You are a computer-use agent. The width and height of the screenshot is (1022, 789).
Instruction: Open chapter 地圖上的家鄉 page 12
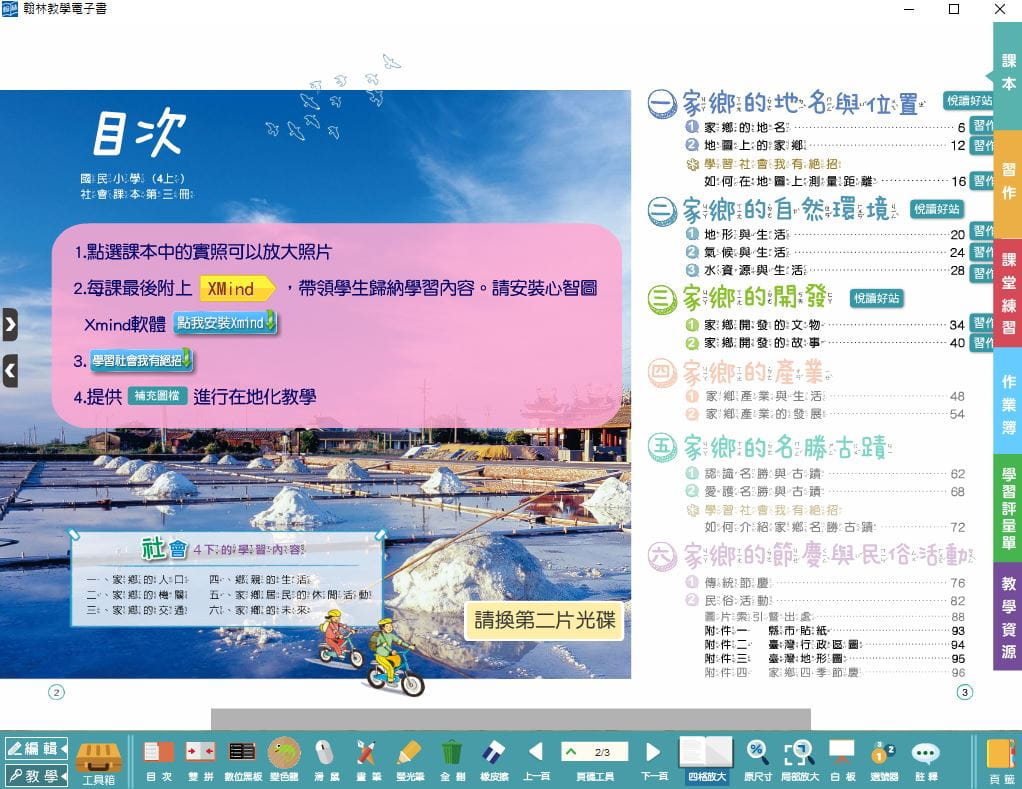point(825,145)
